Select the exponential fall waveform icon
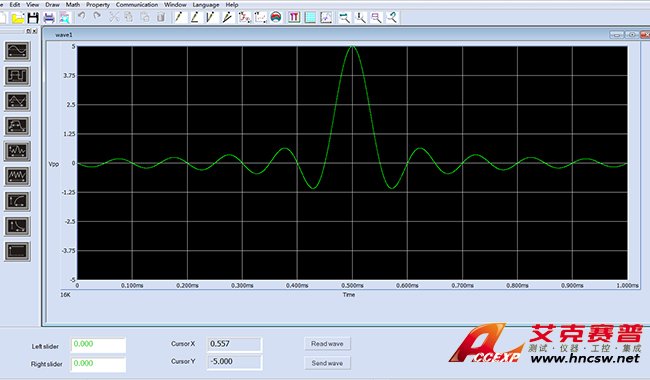Viewport: 650px width, 380px height. pos(17,226)
